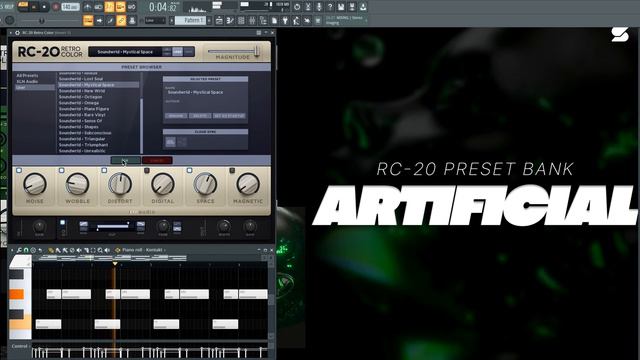Click the save project floppy icon
Viewport: 640px width, 360px height.
point(341,7)
